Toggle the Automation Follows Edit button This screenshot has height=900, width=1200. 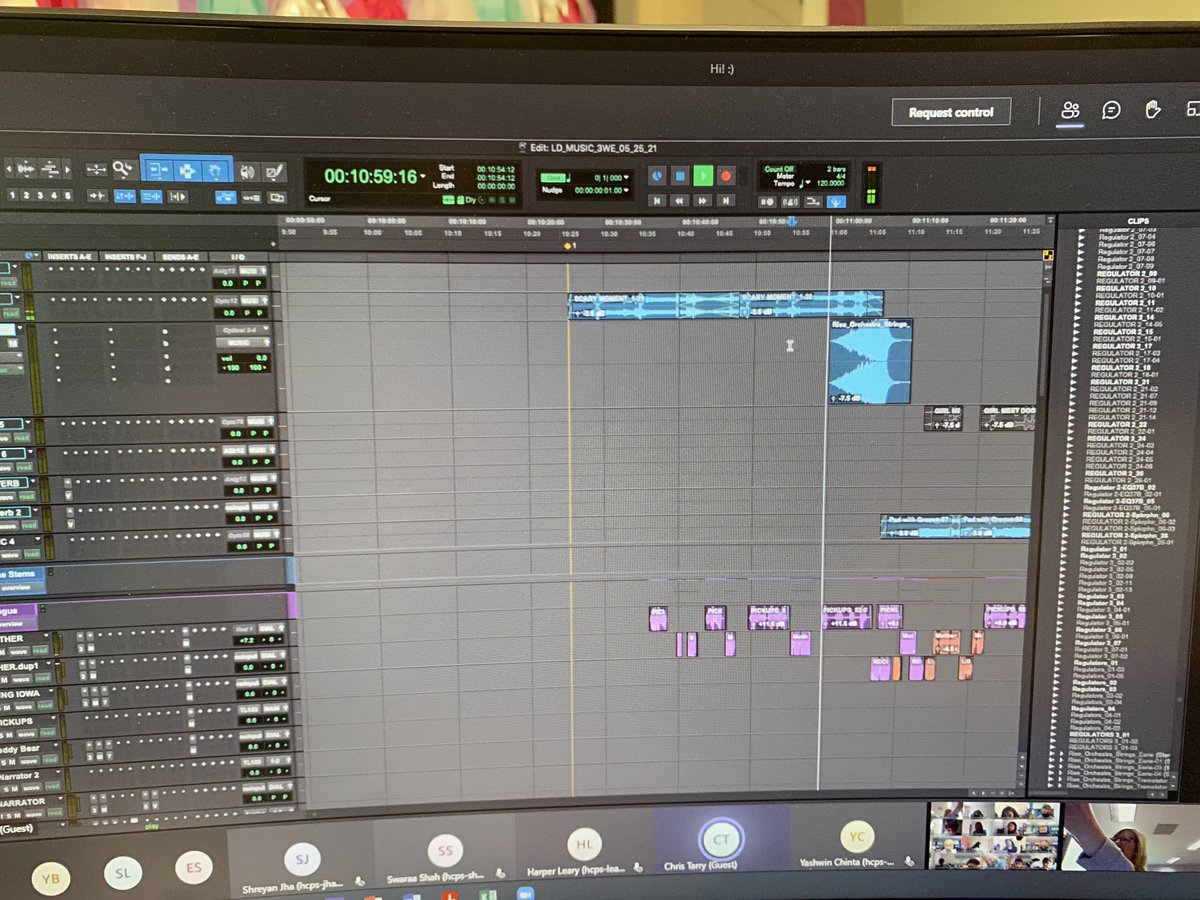click(x=226, y=196)
